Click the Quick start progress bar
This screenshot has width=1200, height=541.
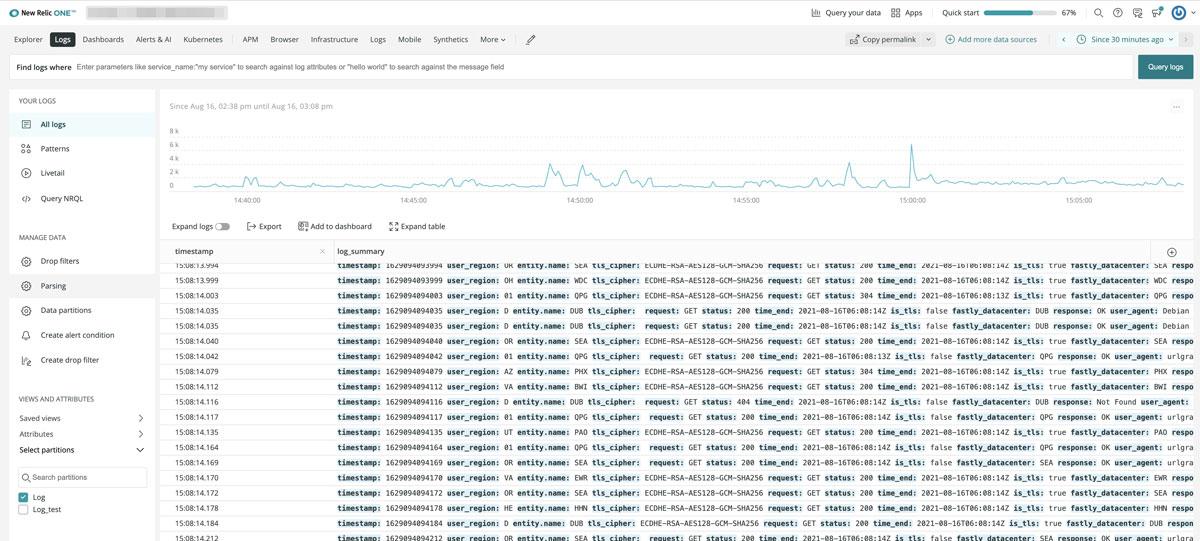(x=1020, y=13)
